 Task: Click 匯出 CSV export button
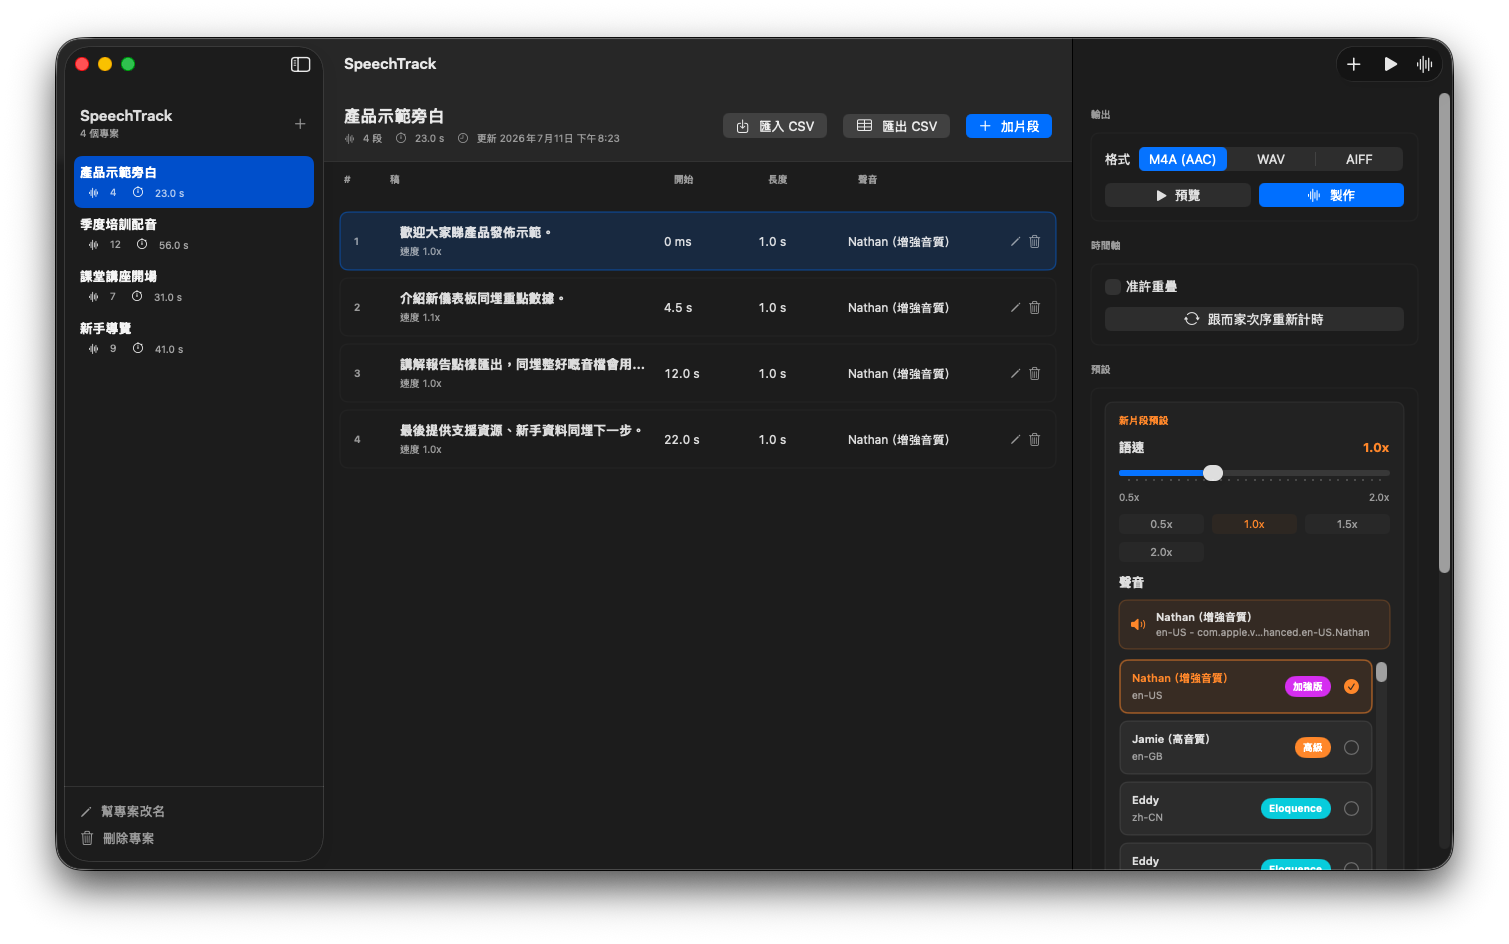(897, 126)
